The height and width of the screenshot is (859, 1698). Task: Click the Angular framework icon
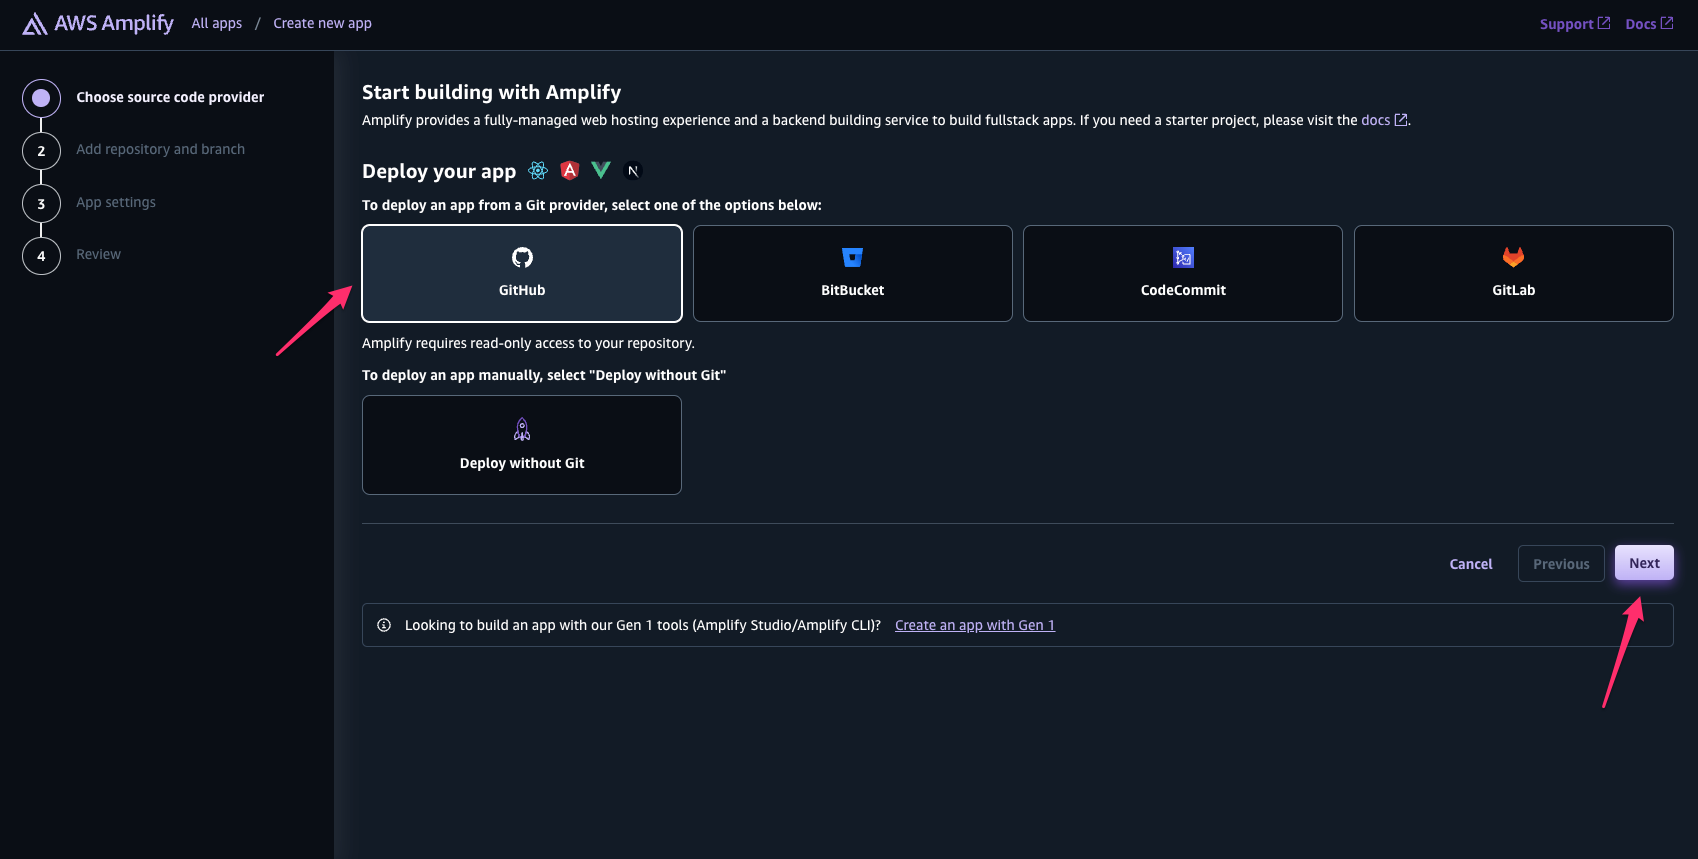570,171
